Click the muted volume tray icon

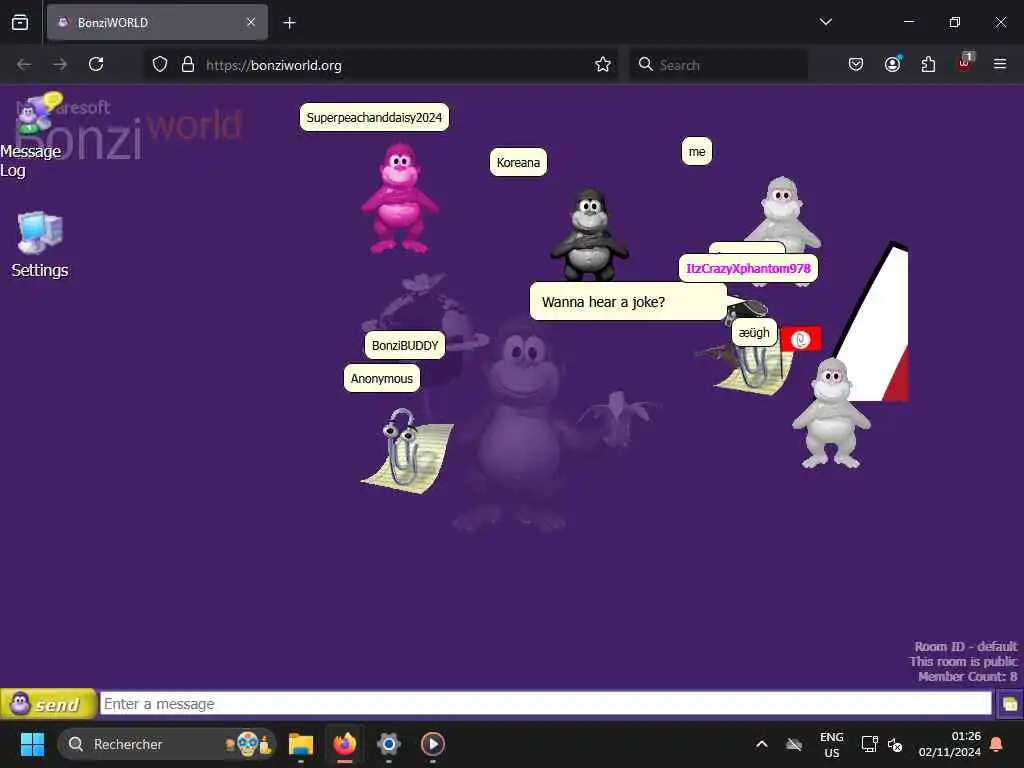point(895,744)
